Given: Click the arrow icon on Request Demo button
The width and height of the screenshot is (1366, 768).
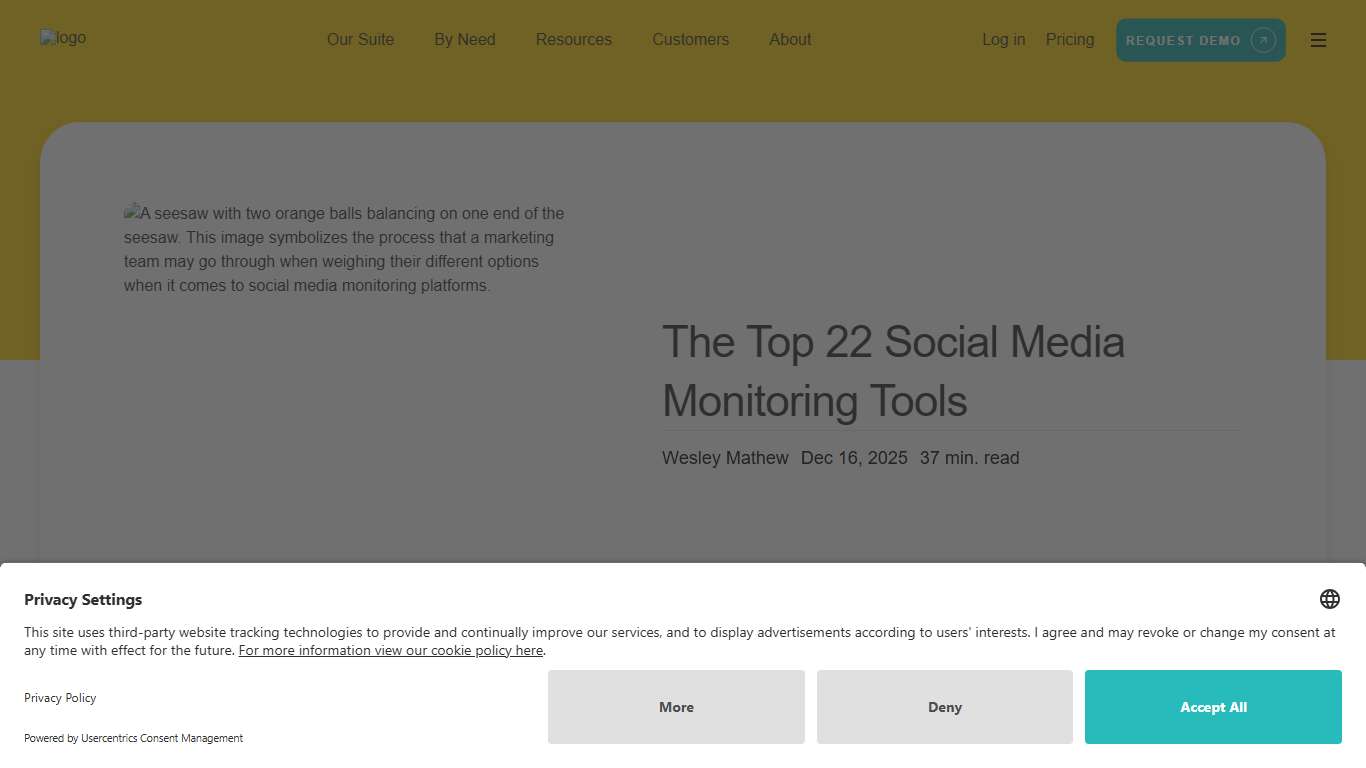Looking at the screenshot, I should pos(1261,40).
